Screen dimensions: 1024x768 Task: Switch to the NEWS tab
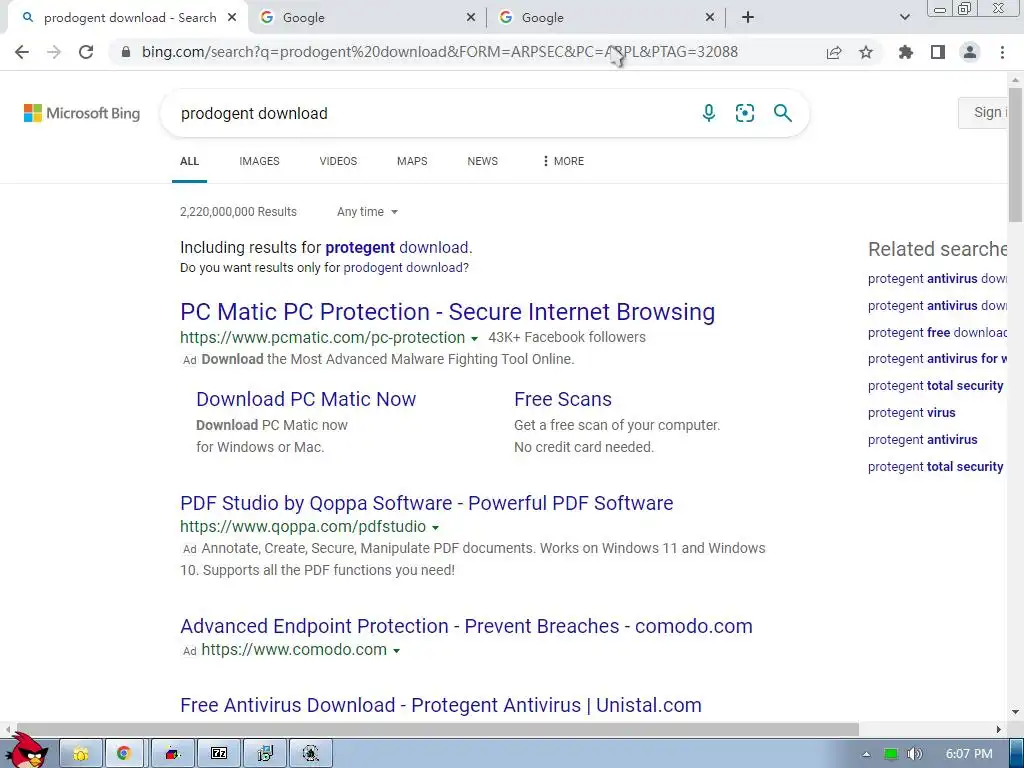[483, 161]
